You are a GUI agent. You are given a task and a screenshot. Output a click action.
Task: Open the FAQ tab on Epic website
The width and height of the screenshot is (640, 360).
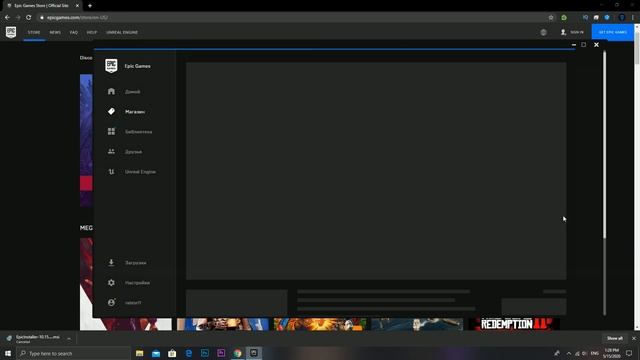click(73, 32)
